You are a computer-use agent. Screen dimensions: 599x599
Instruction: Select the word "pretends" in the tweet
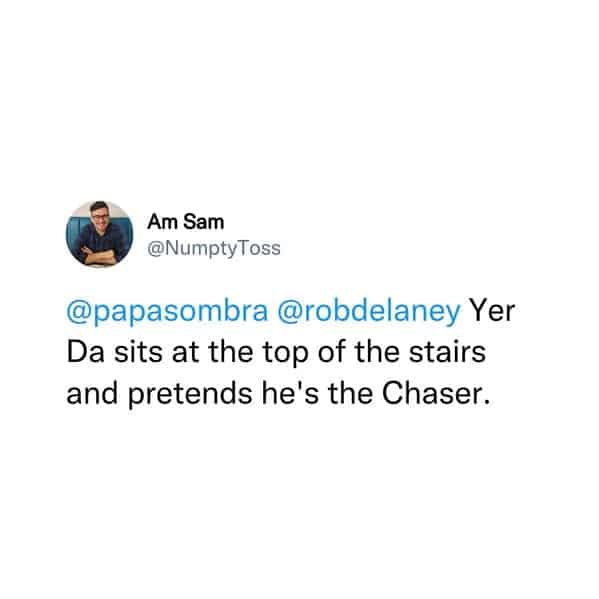point(190,394)
